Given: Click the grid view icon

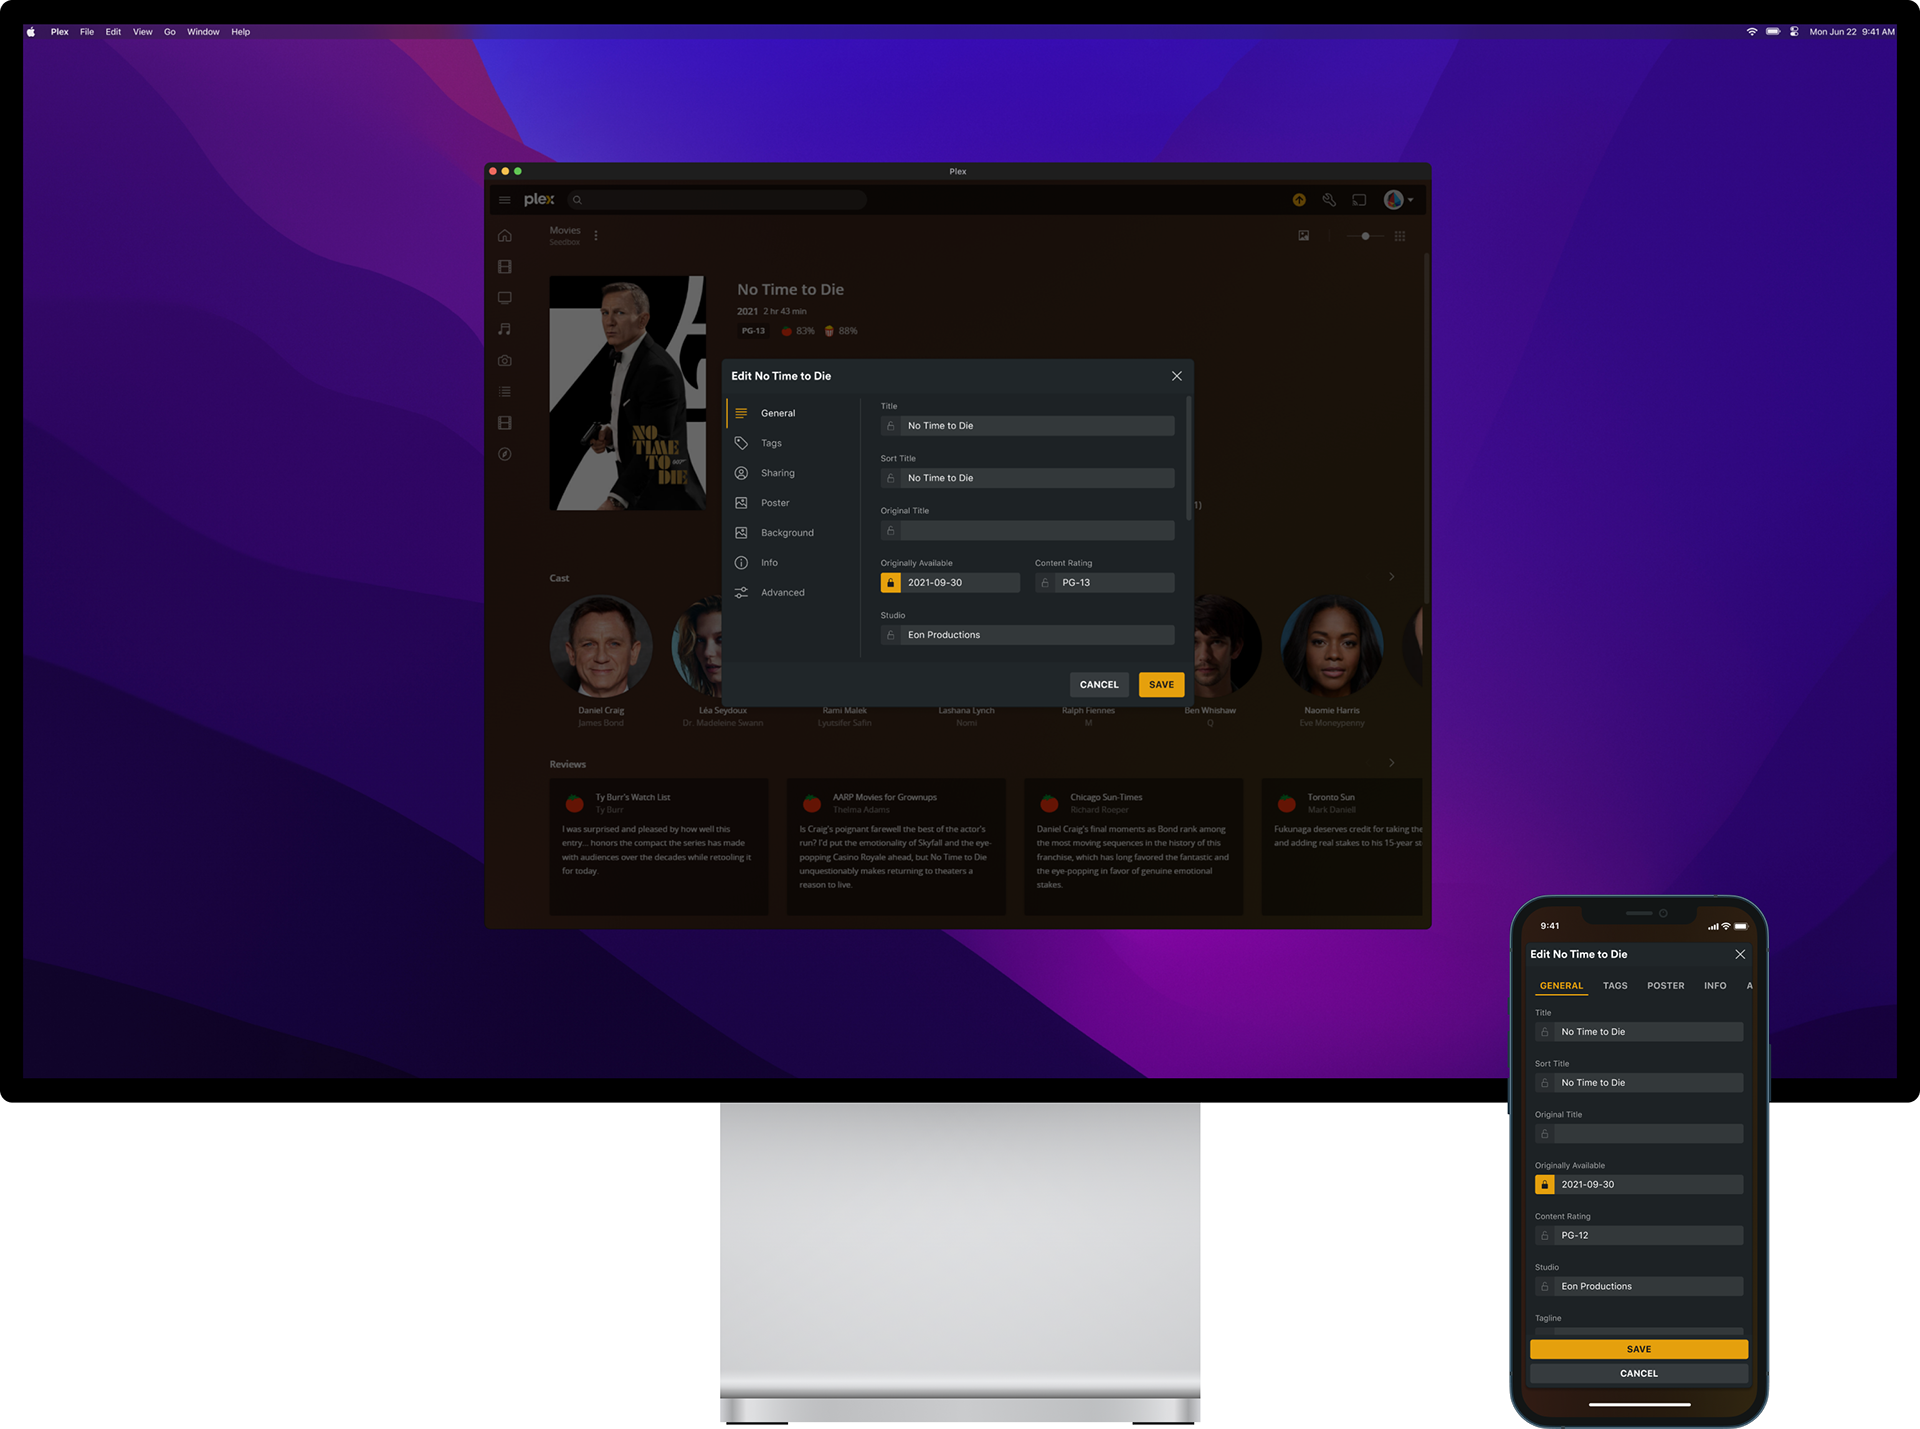Looking at the screenshot, I should (1400, 236).
